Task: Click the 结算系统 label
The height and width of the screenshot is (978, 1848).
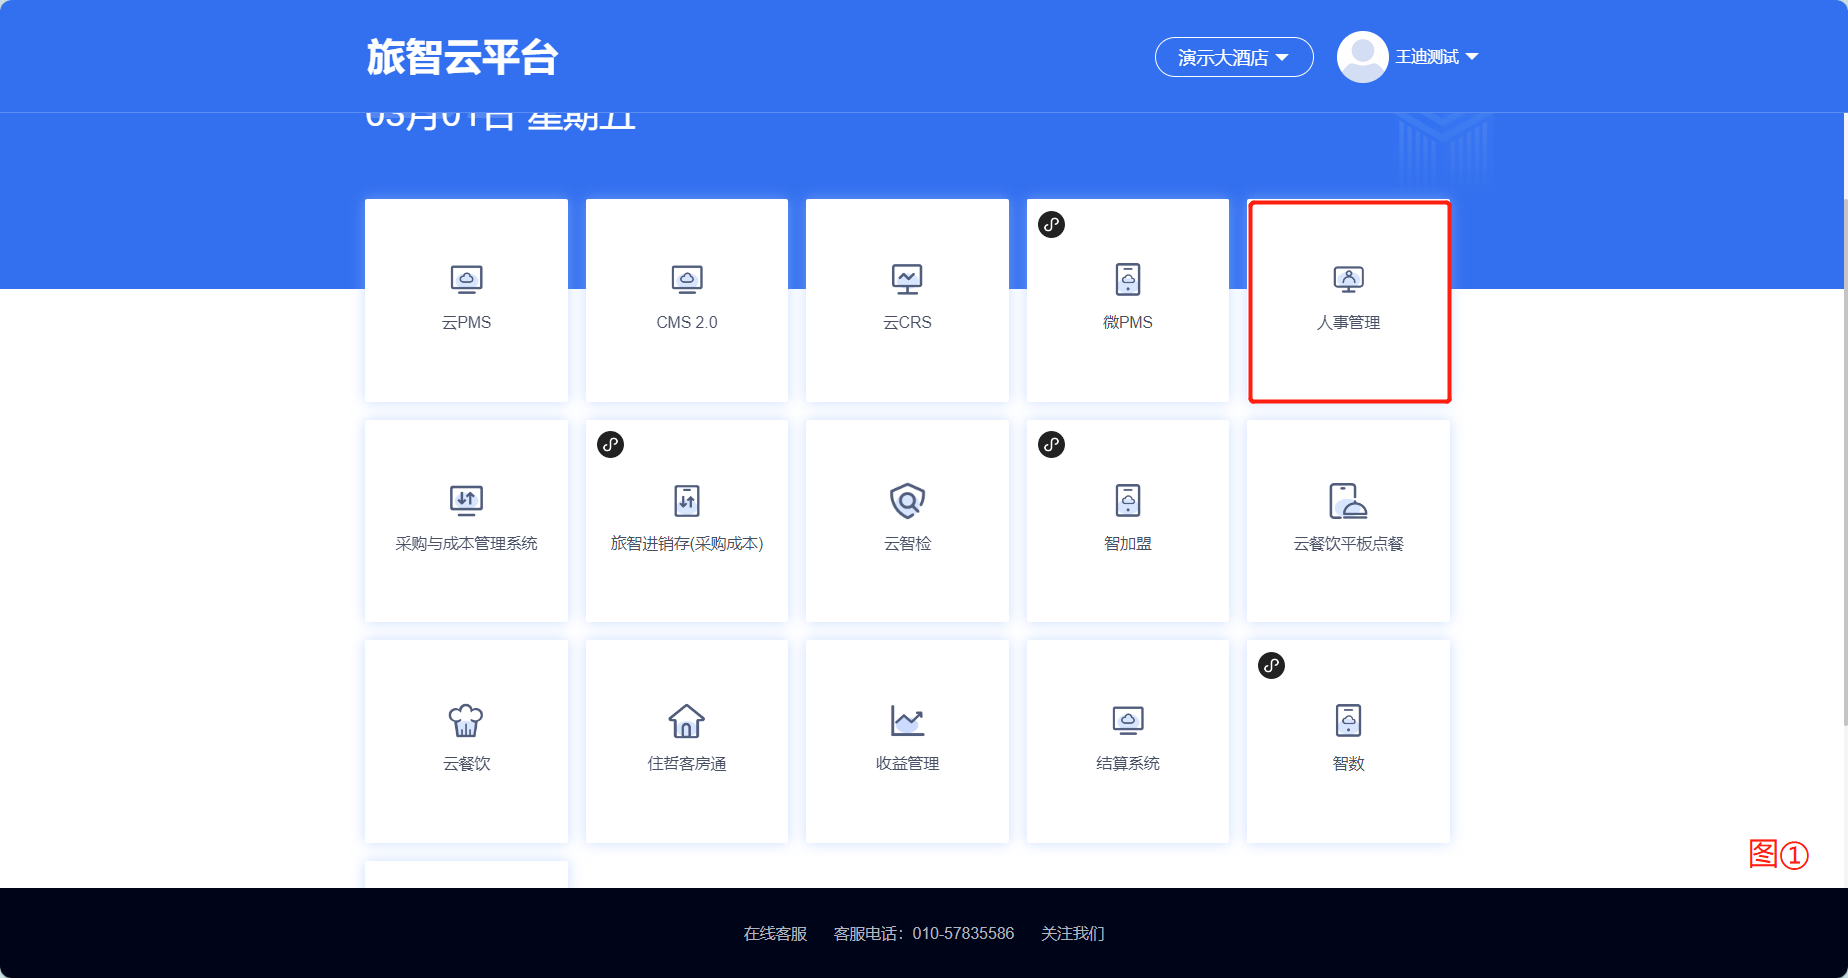Action: [1128, 763]
